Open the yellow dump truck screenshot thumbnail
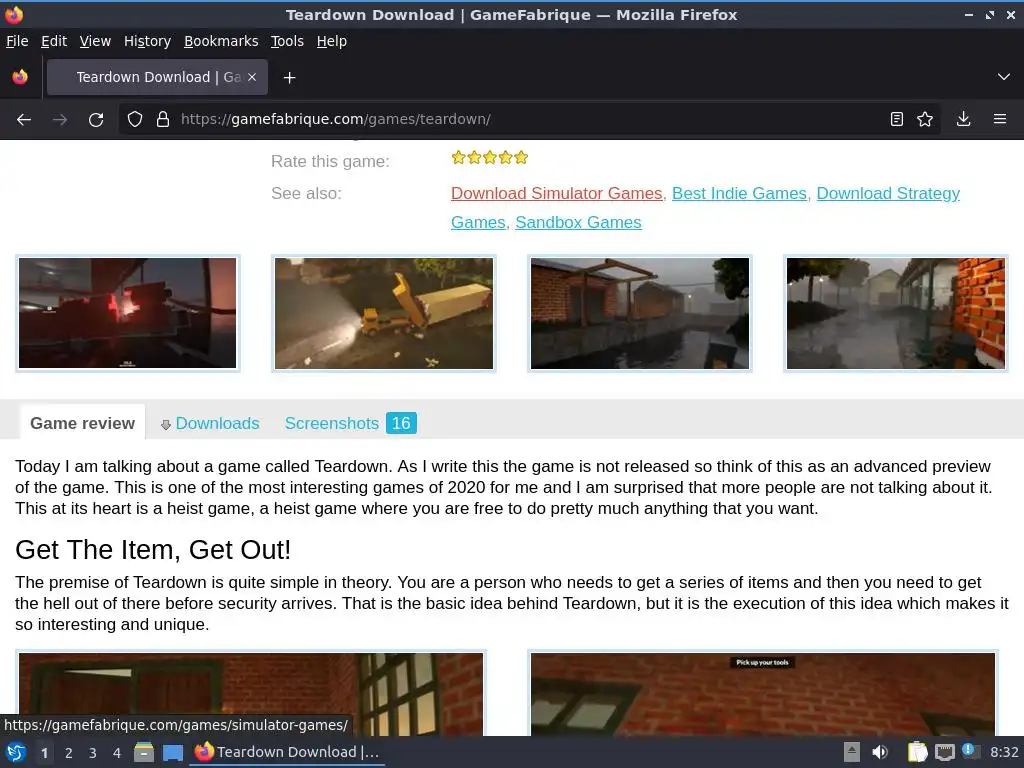Image resolution: width=1024 pixels, height=768 pixels. [384, 313]
